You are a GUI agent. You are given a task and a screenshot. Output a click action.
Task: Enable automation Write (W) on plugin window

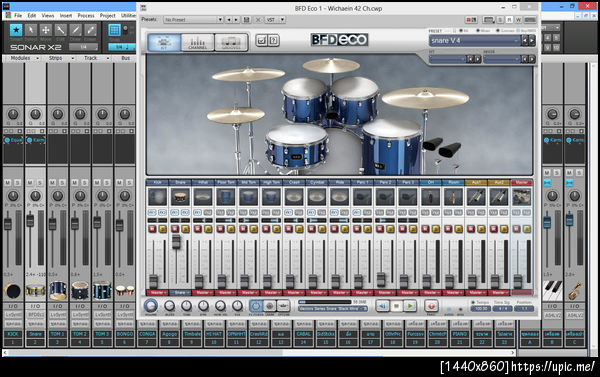tap(518, 20)
